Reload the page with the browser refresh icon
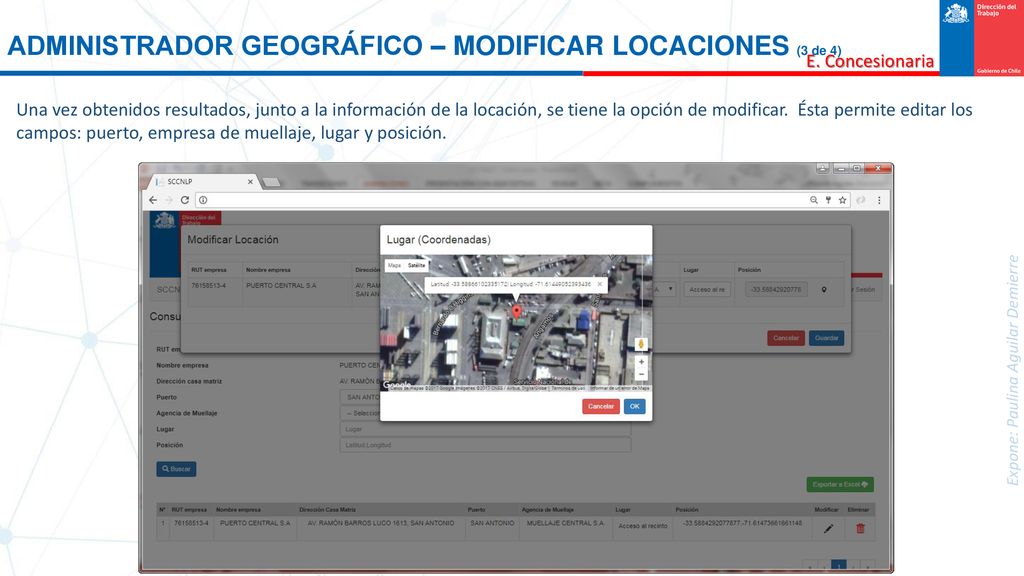The height and width of the screenshot is (576, 1024). [185, 200]
